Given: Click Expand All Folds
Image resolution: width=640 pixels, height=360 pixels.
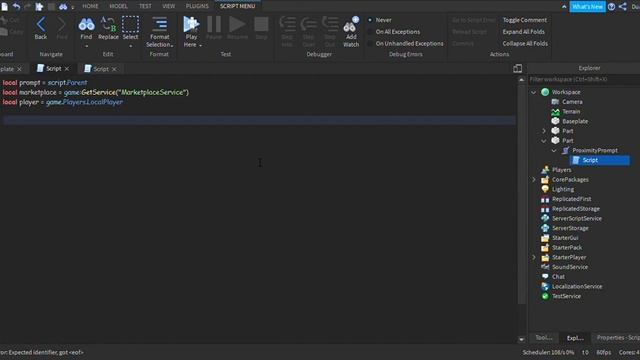Looking at the screenshot, I should (x=524, y=32).
